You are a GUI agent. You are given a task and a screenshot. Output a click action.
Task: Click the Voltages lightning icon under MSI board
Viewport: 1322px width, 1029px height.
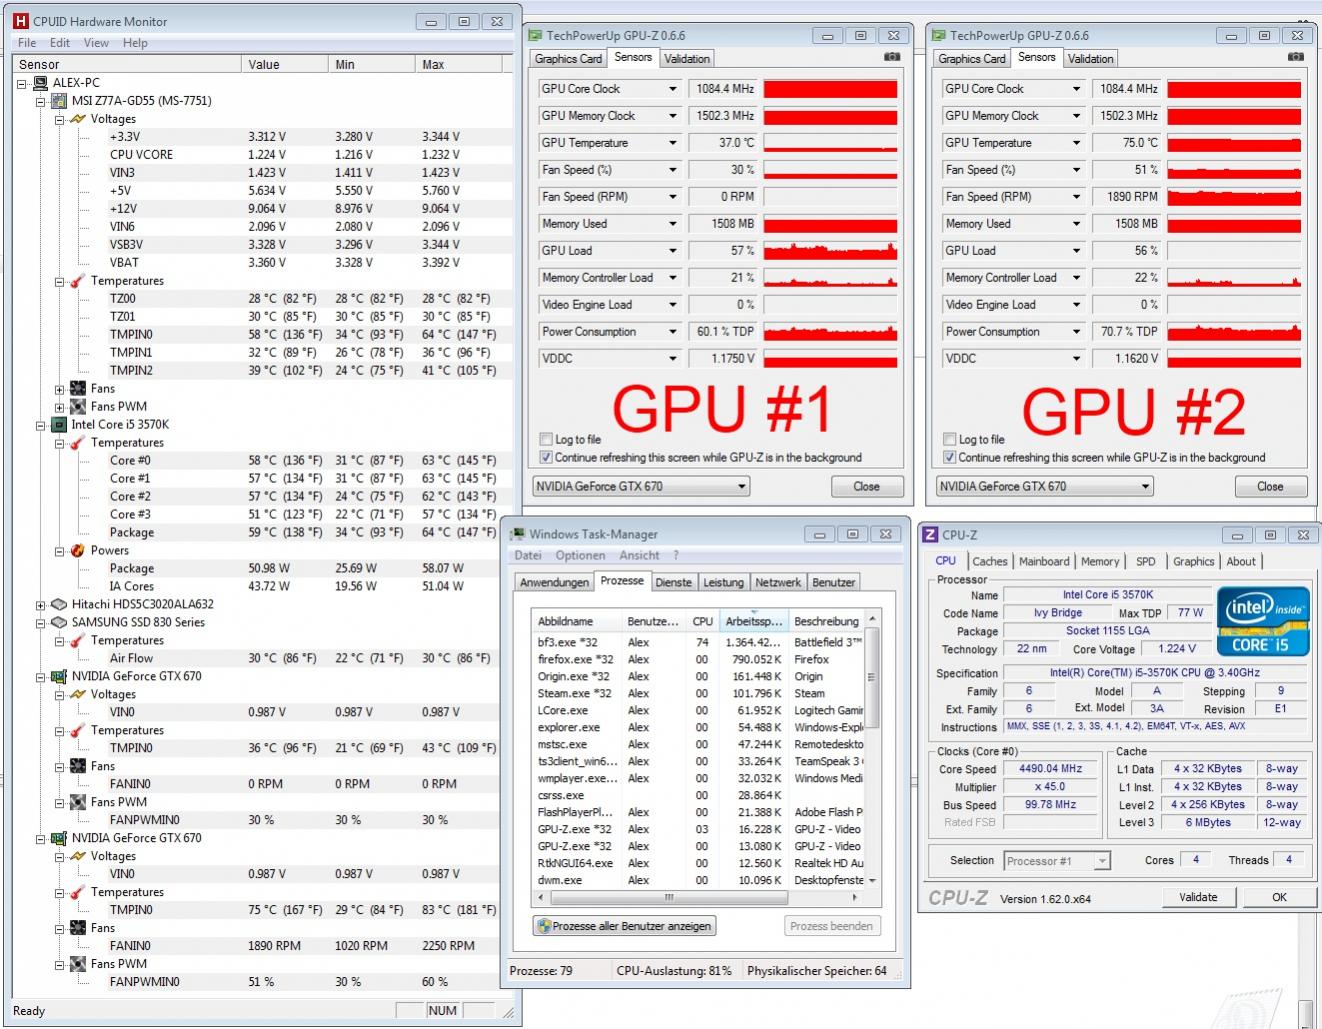[x=78, y=119]
